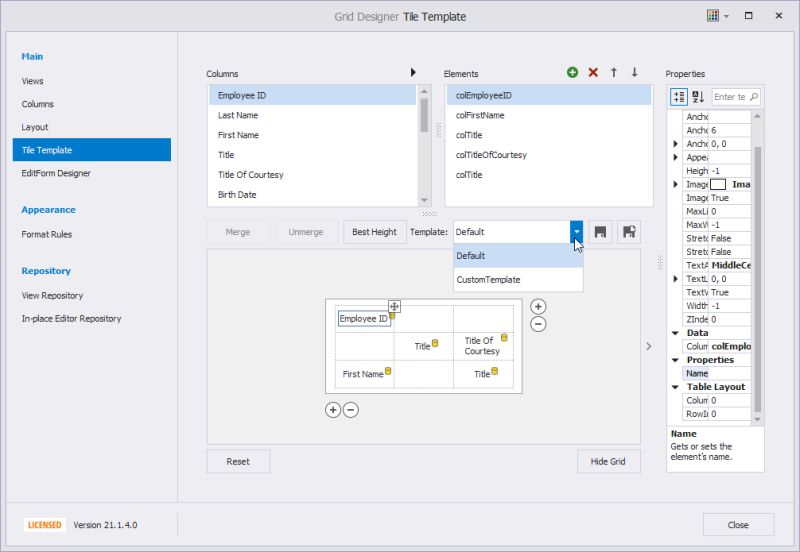
Task: Expand the Appearance property node
Action: (x=676, y=157)
